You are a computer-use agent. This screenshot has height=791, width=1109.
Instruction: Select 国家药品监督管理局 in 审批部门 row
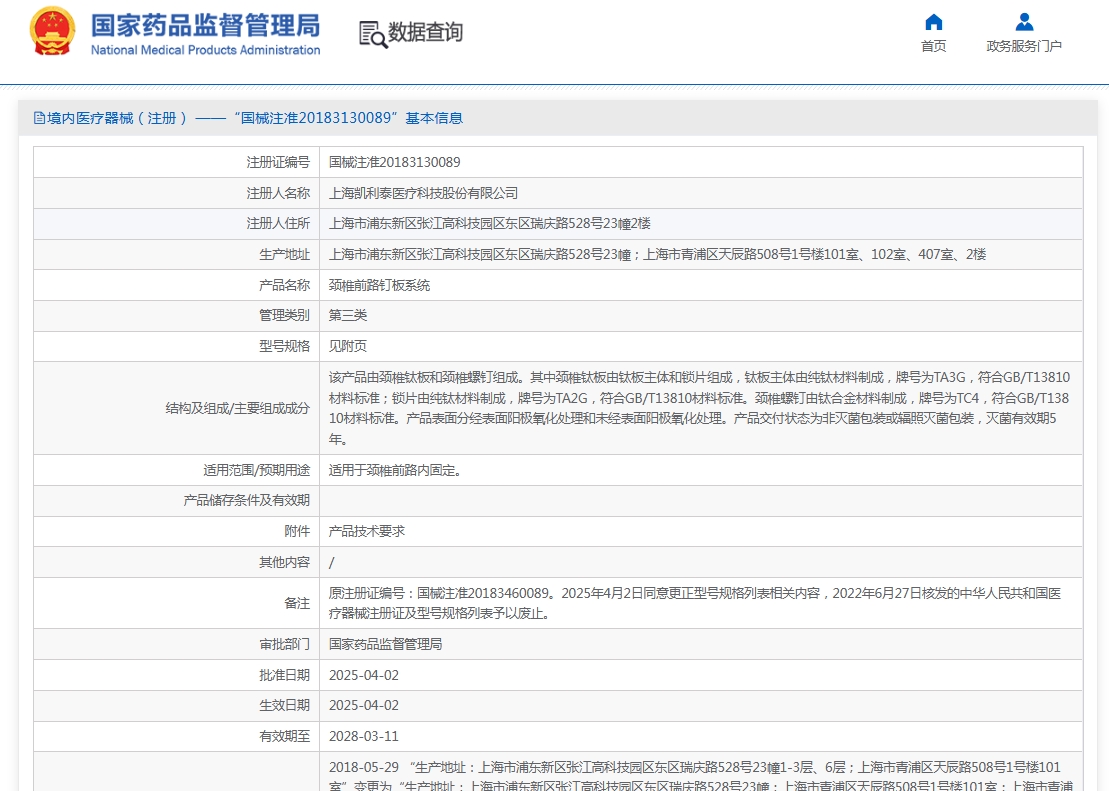(x=385, y=644)
